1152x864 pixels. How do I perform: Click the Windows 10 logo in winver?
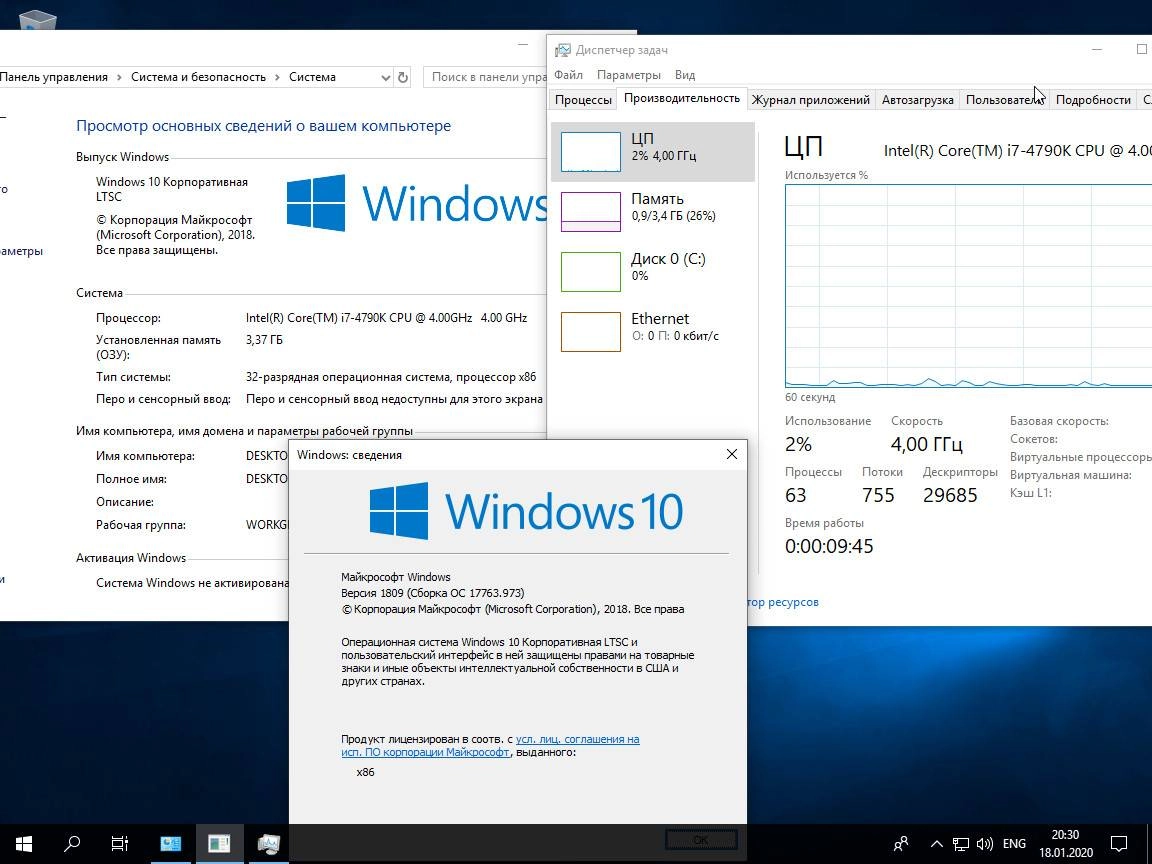526,511
